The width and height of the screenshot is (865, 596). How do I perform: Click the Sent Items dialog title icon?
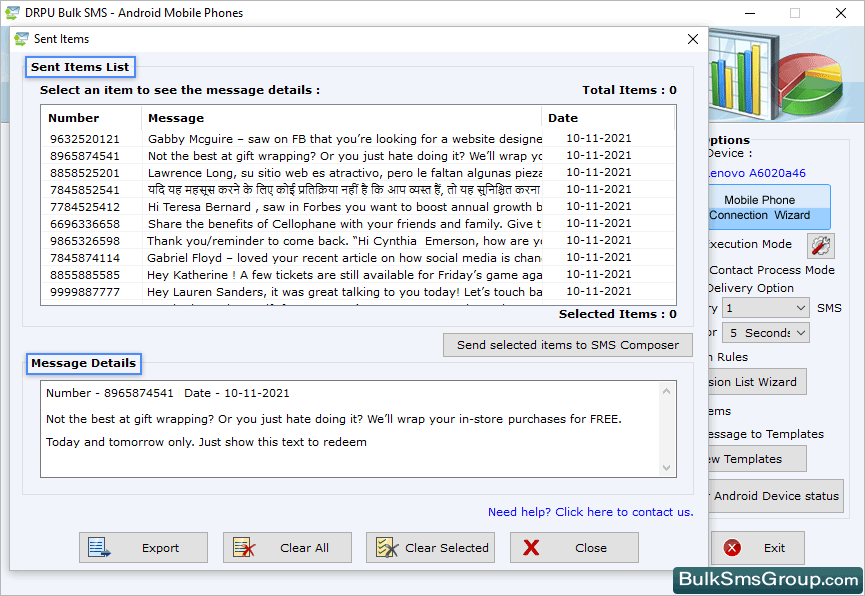22,39
